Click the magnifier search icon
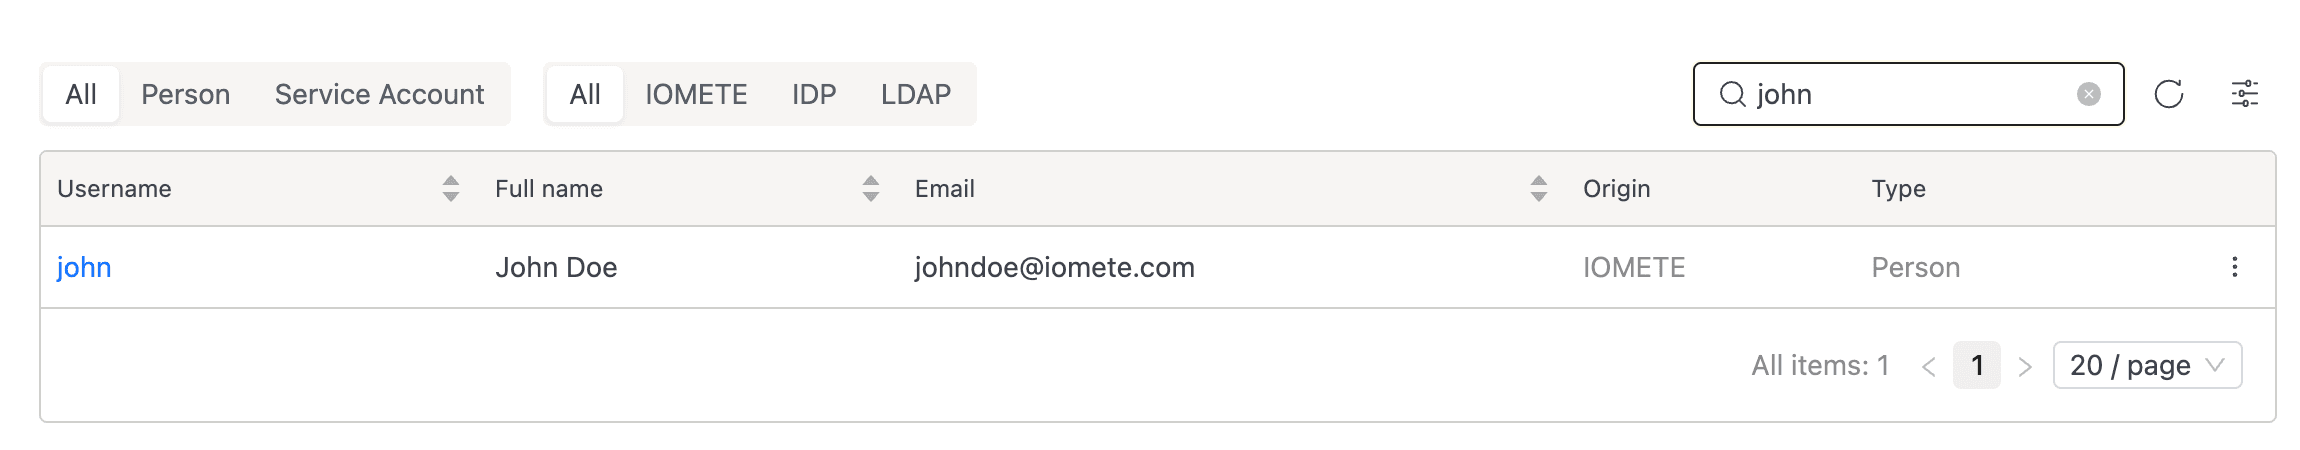 [x=1732, y=94]
